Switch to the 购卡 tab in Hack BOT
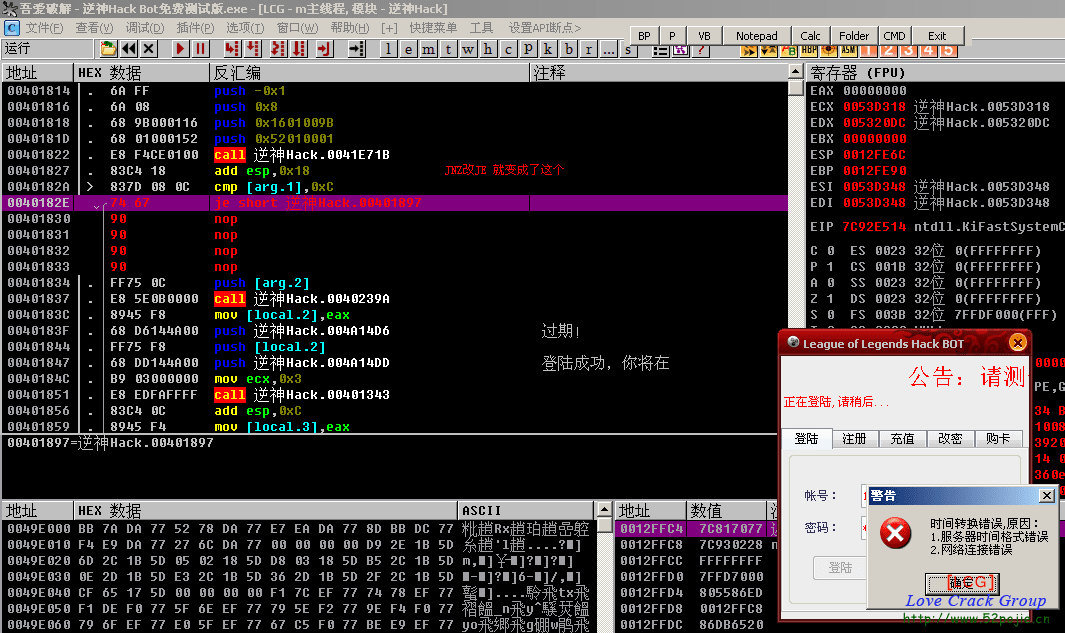The height and width of the screenshot is (633, 1065). pyautogui.click(x=998, y=439)
